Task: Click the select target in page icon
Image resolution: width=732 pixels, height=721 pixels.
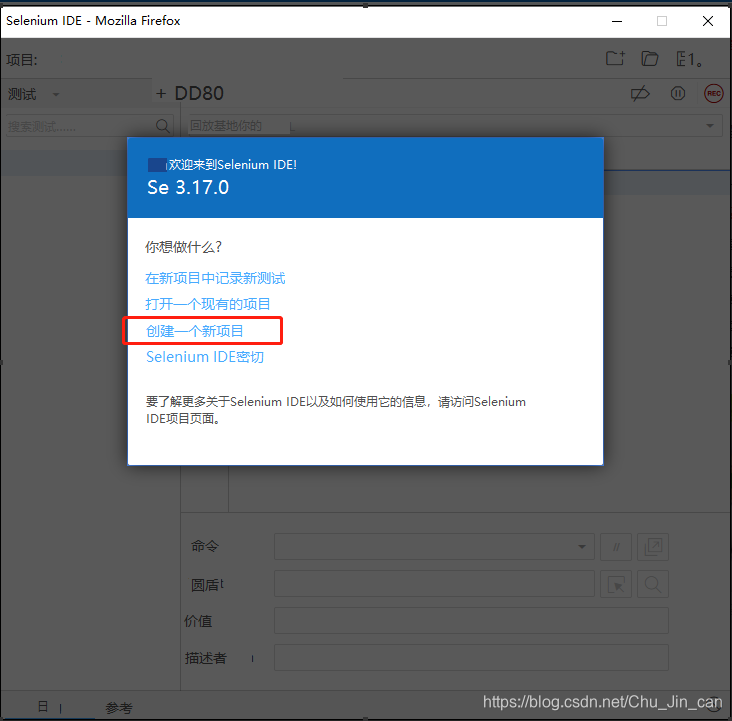Action: point(616,584)
